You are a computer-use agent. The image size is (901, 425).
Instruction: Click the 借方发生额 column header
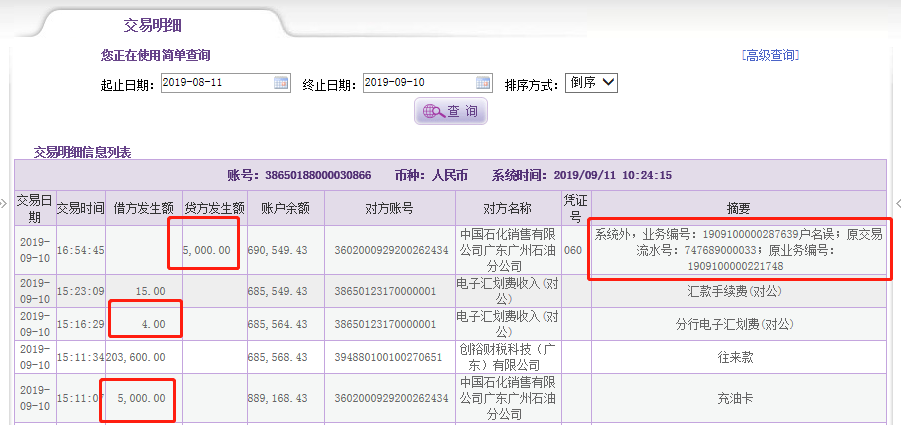[145, 208]
